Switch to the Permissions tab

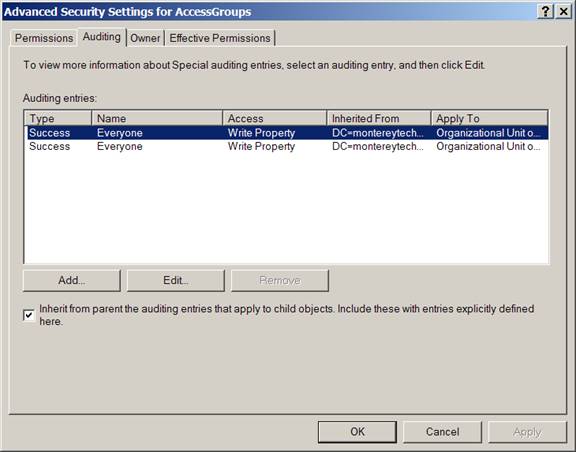(44, 38)
